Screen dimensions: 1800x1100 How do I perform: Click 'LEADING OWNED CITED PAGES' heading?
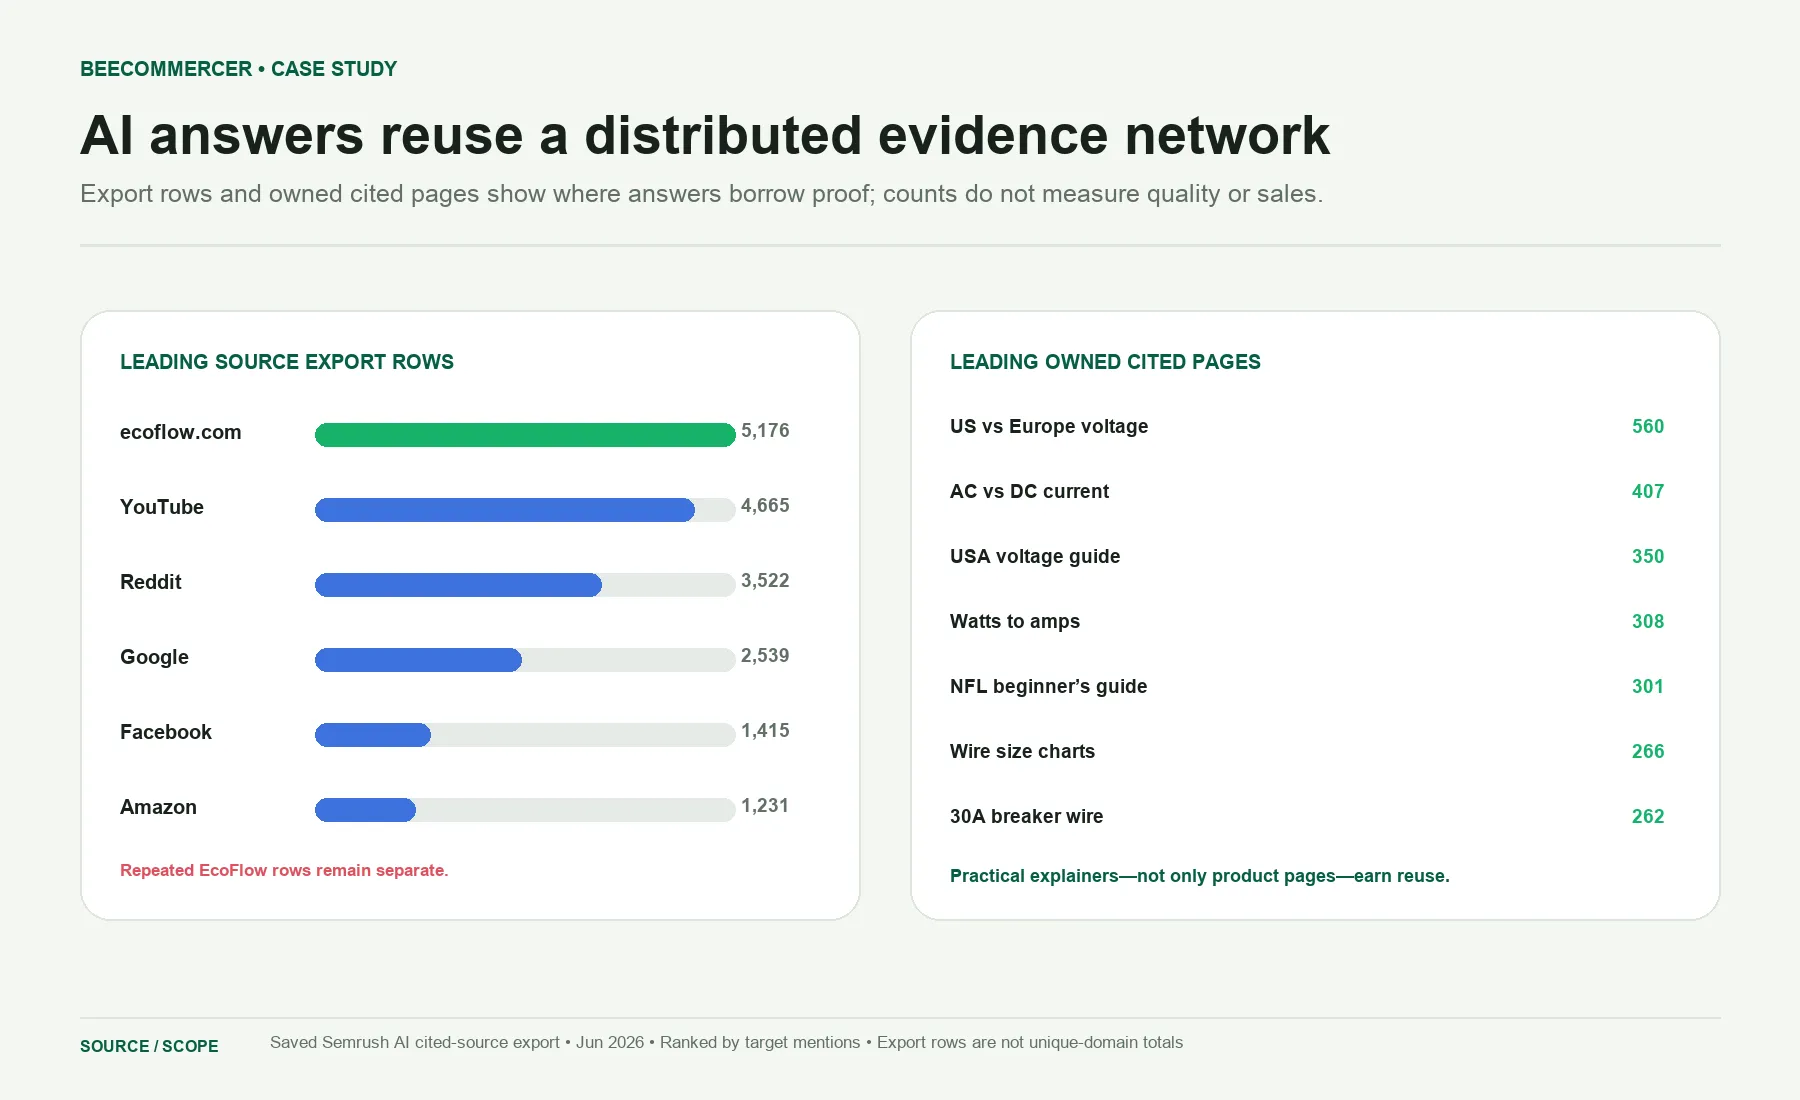(1105, 362)
